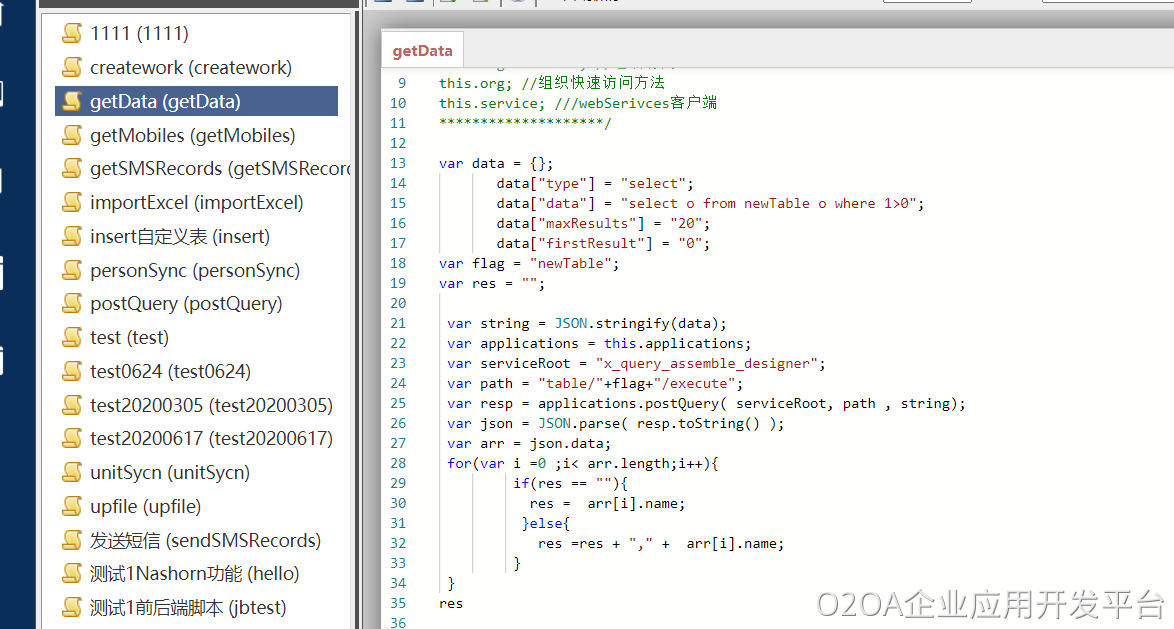Image resolution: width=1174 pixels, height=629 pixels.
Task: Open the postQuery (postQuery) script
Action: (x=186, y=304)
